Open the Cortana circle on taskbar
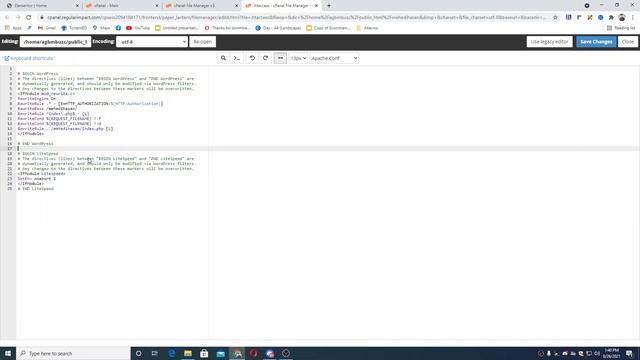 (139, 353)
